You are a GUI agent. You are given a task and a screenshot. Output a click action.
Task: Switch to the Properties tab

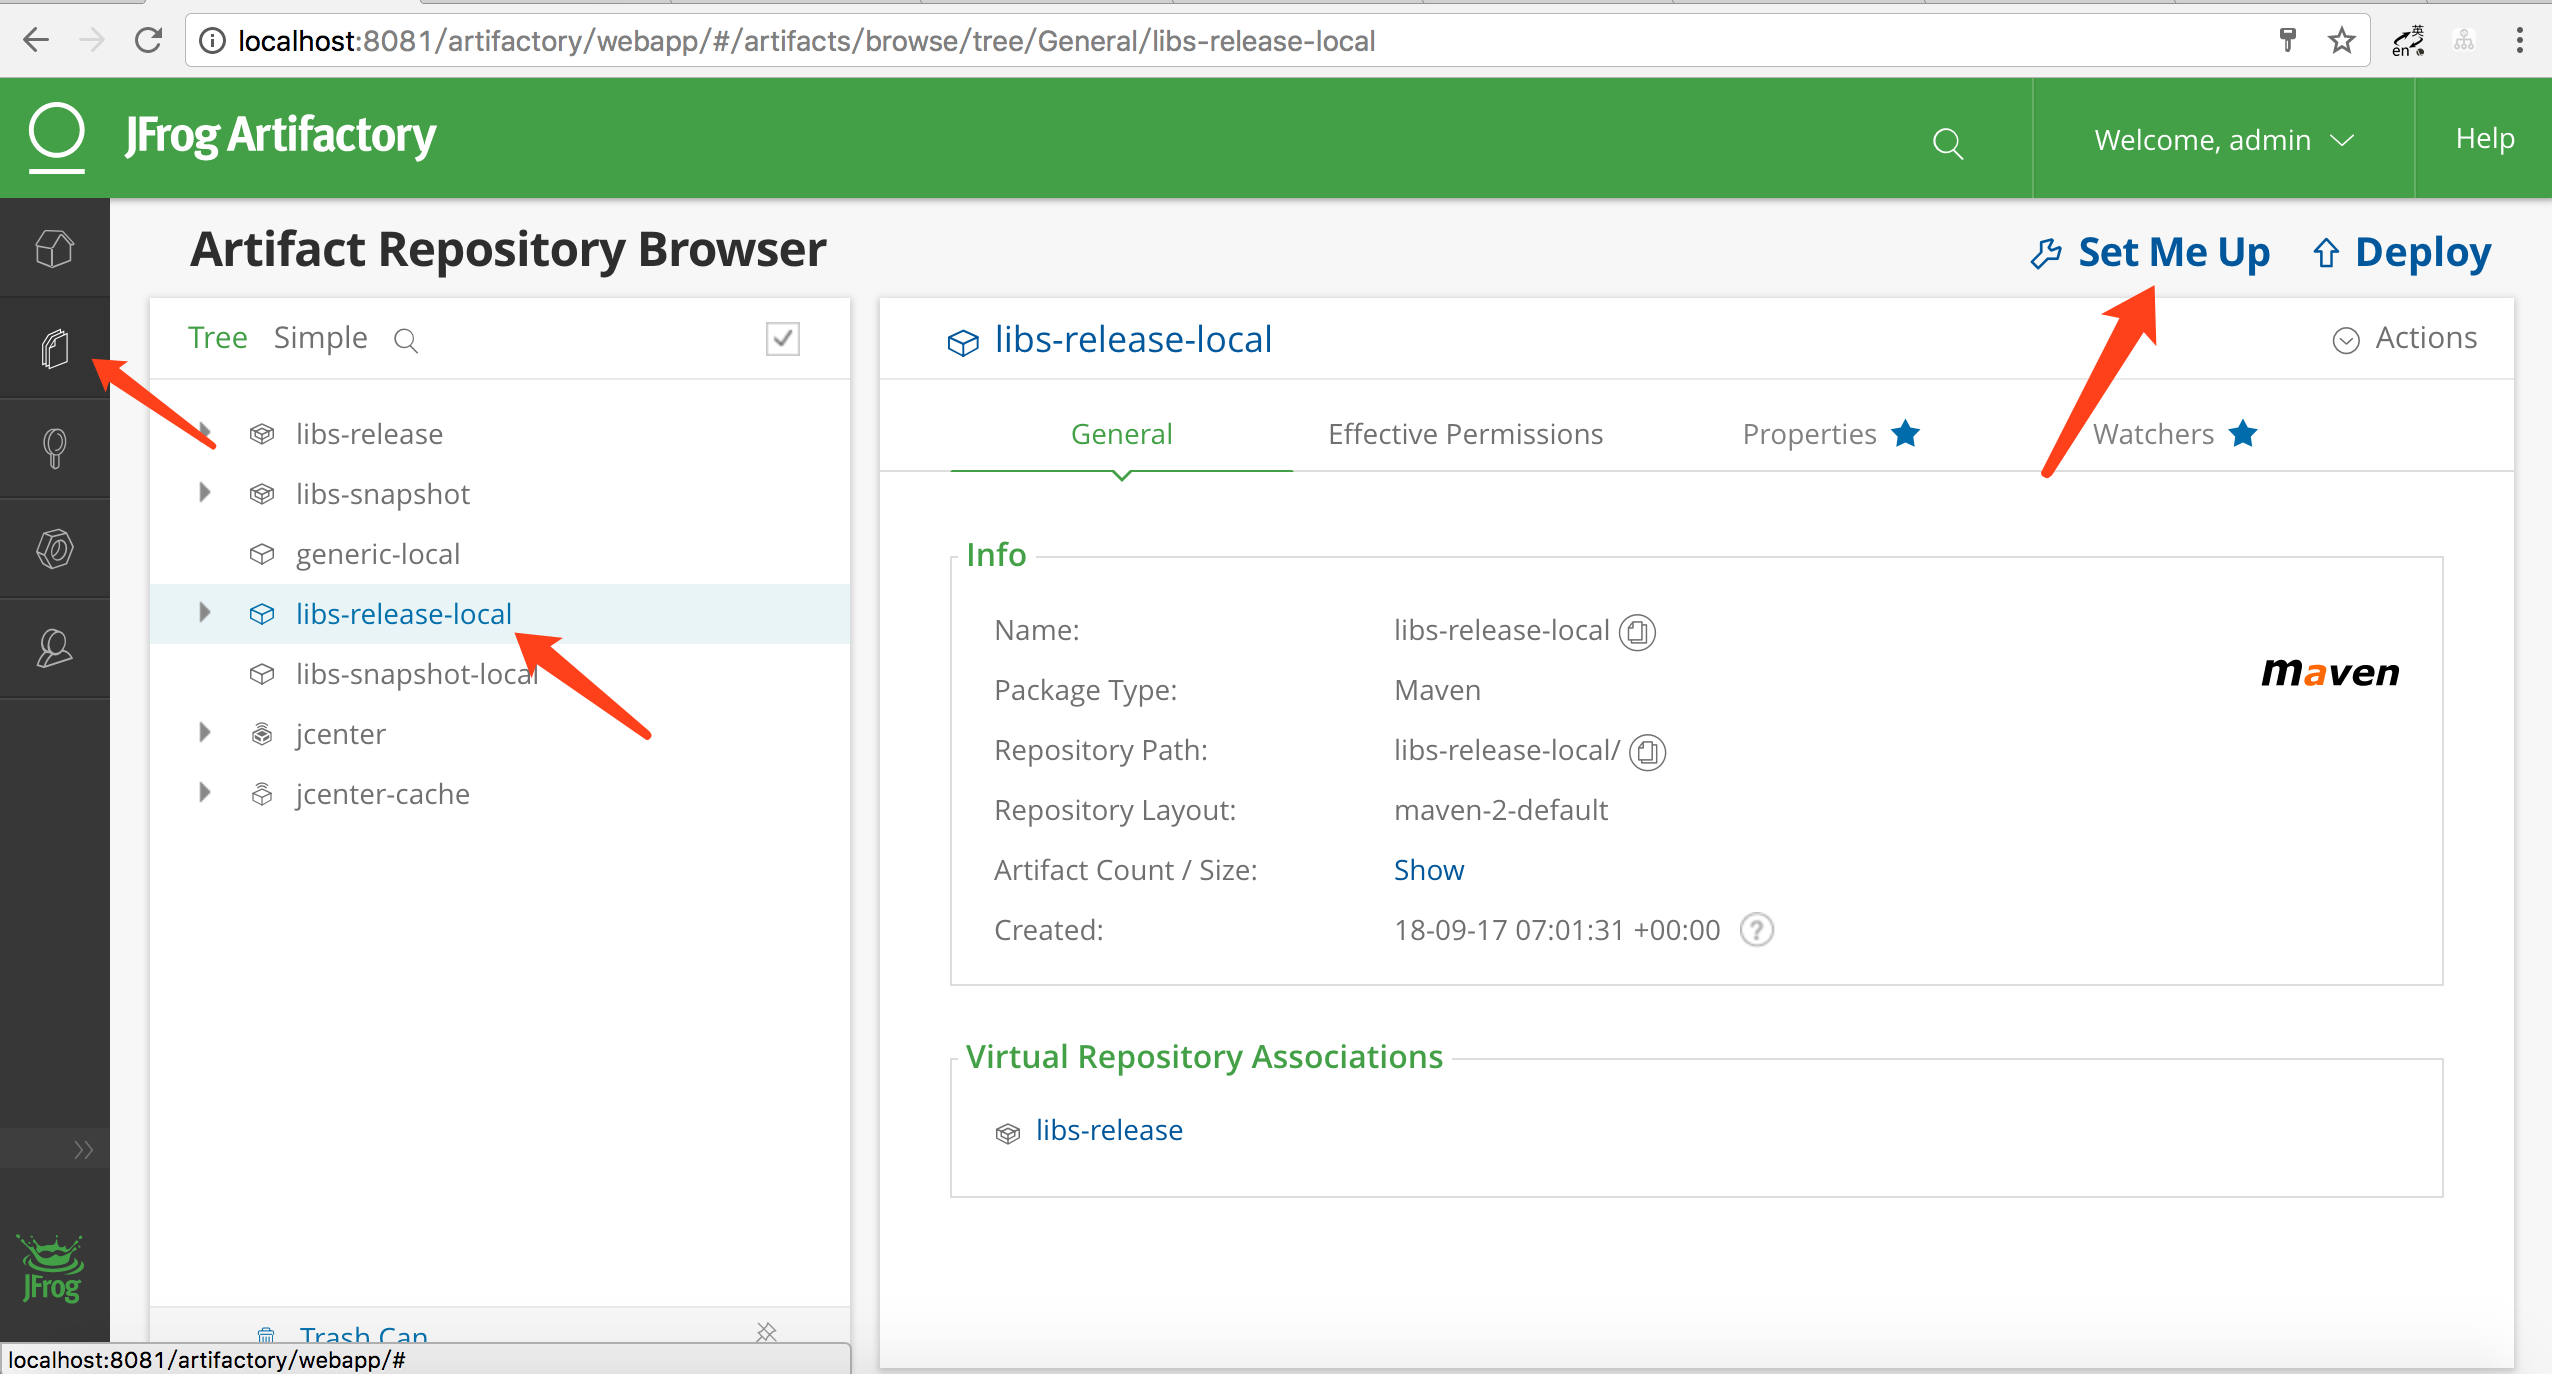pos(1809,434)
